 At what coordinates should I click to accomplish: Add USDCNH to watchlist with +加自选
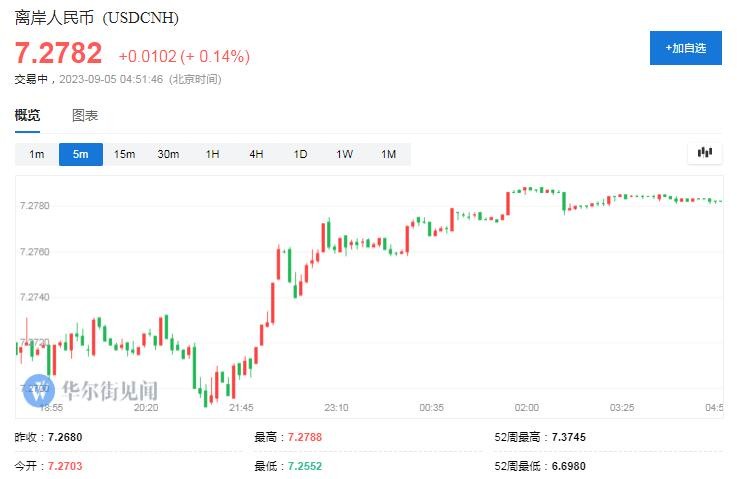pyautogui.click(x=685, y=48)
